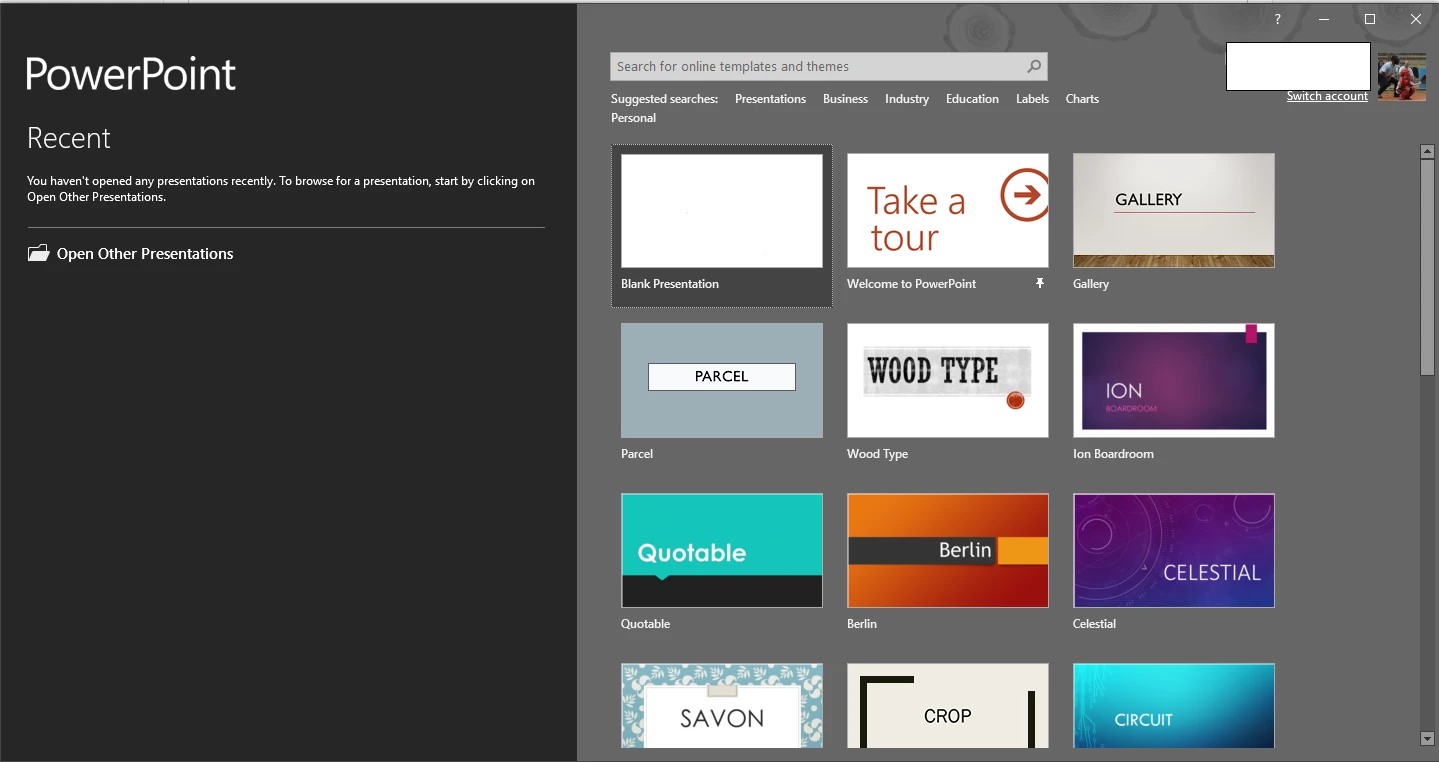This screenshot has width=1439, height=762.
Task: Choose the Wood Type theme thumbnail
Action: pos(948,380)
